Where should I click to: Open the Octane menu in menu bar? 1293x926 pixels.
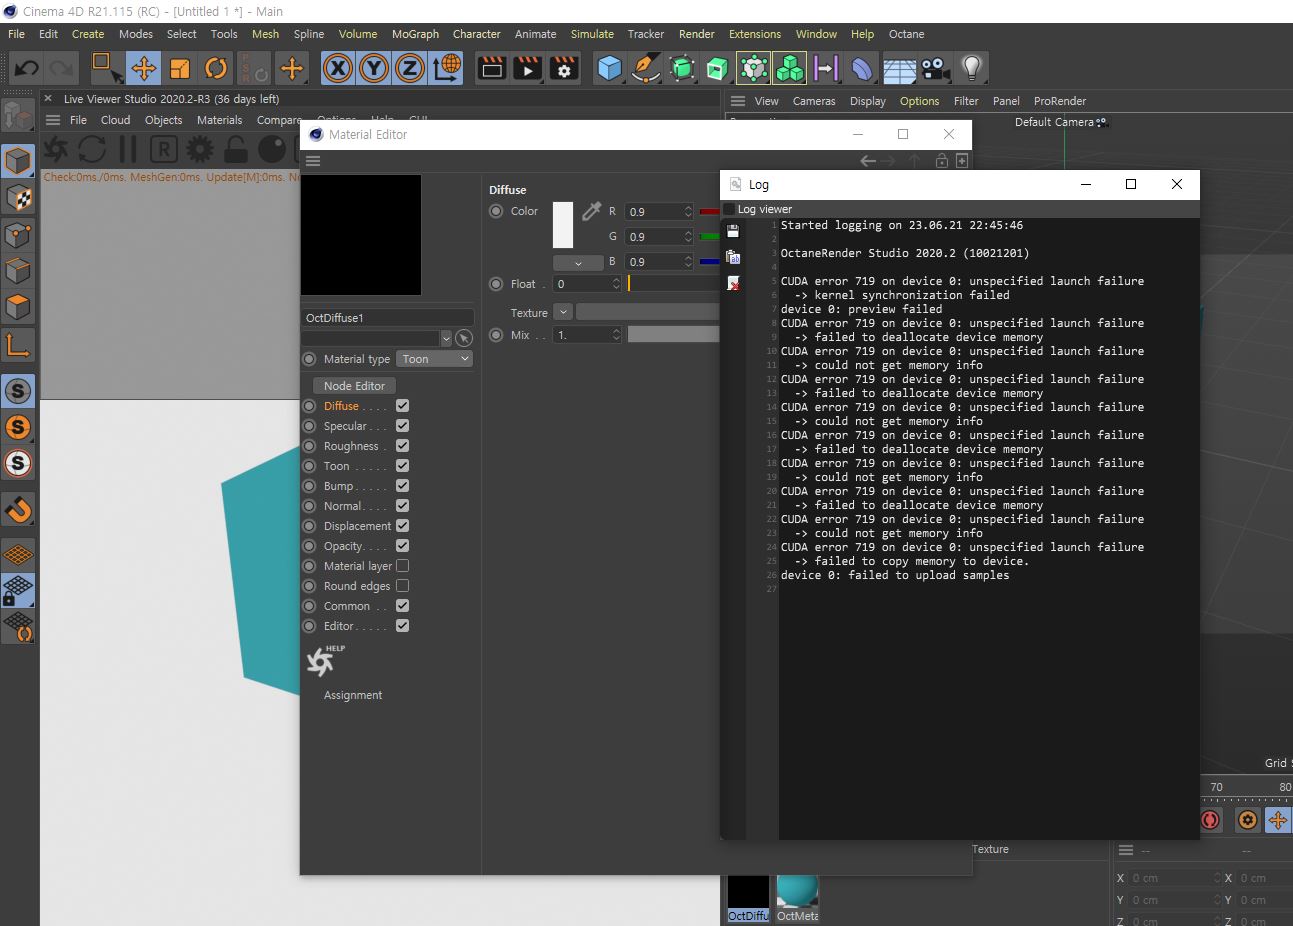[907, 34]
